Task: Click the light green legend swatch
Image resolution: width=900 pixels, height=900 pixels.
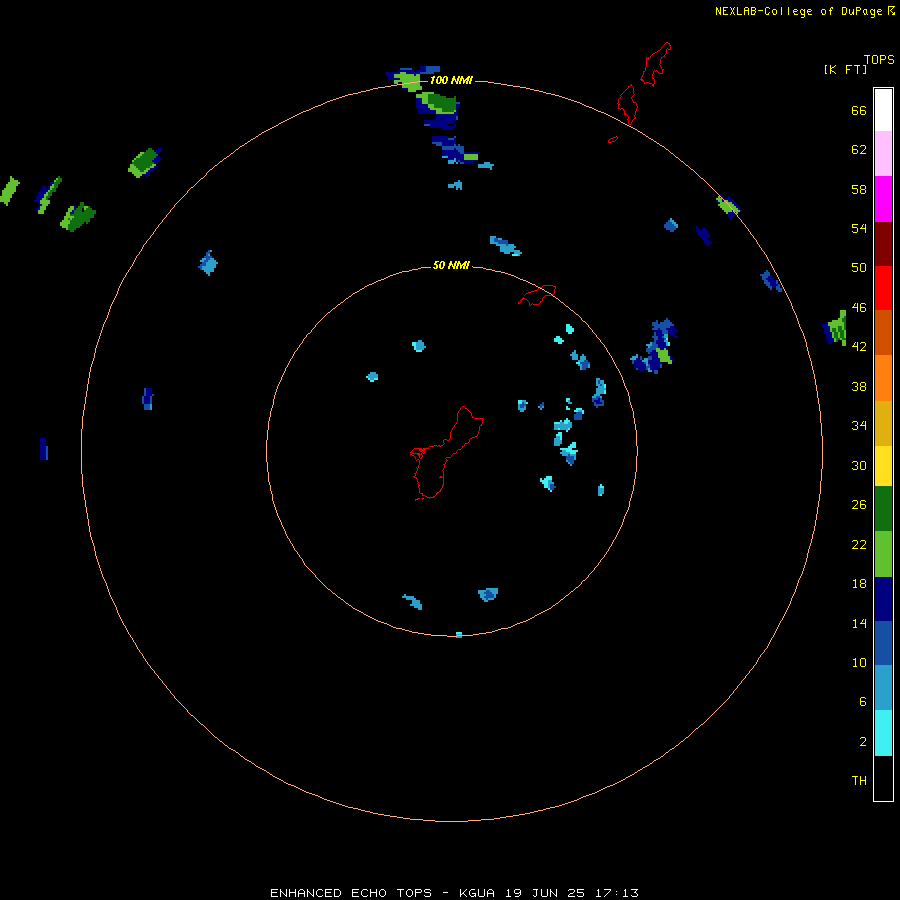Action: tap(883, 554)
